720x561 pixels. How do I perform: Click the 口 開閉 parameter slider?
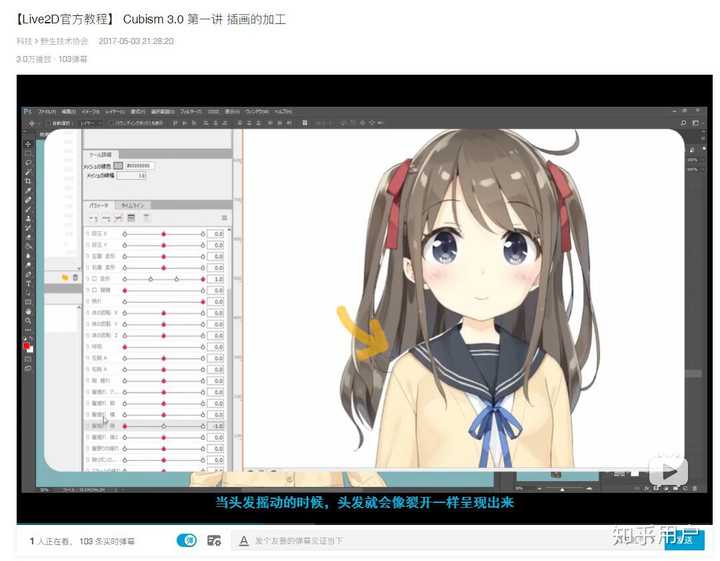163,291
